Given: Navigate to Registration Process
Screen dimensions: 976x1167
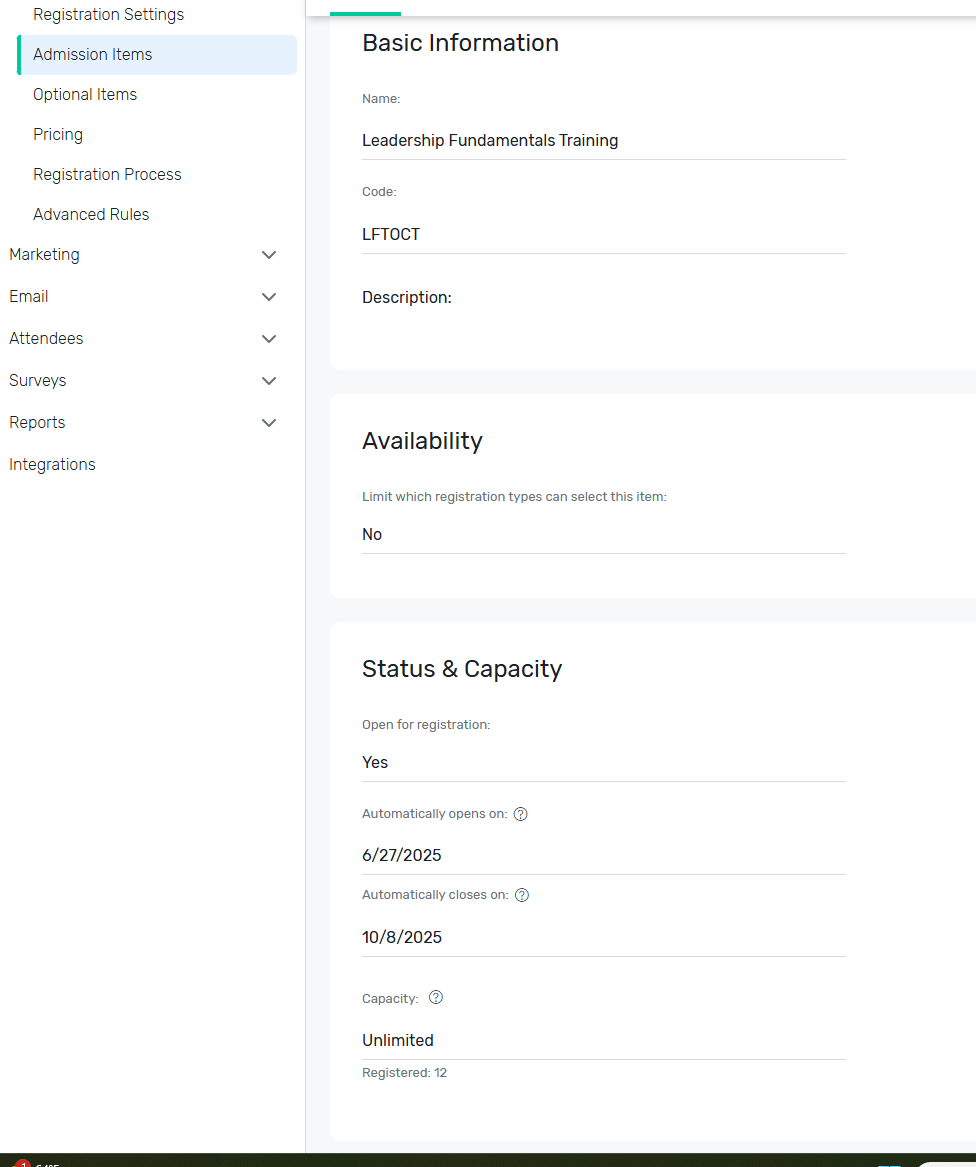Looking at the screenshot, I should (x=107, y=175).
